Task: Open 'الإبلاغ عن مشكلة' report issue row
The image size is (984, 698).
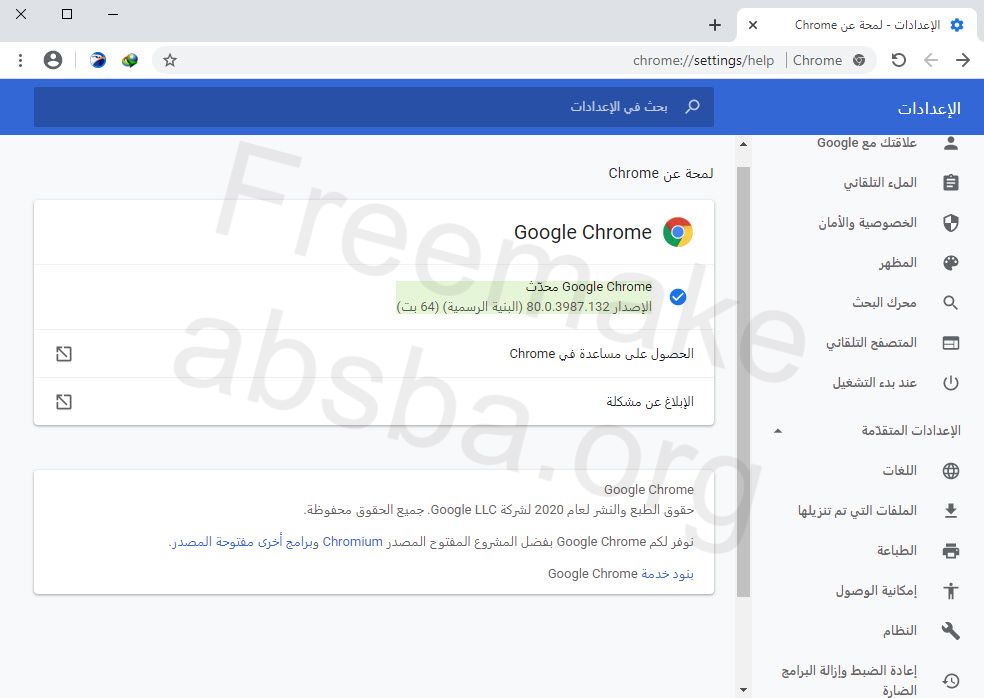Action: [374, 402]
